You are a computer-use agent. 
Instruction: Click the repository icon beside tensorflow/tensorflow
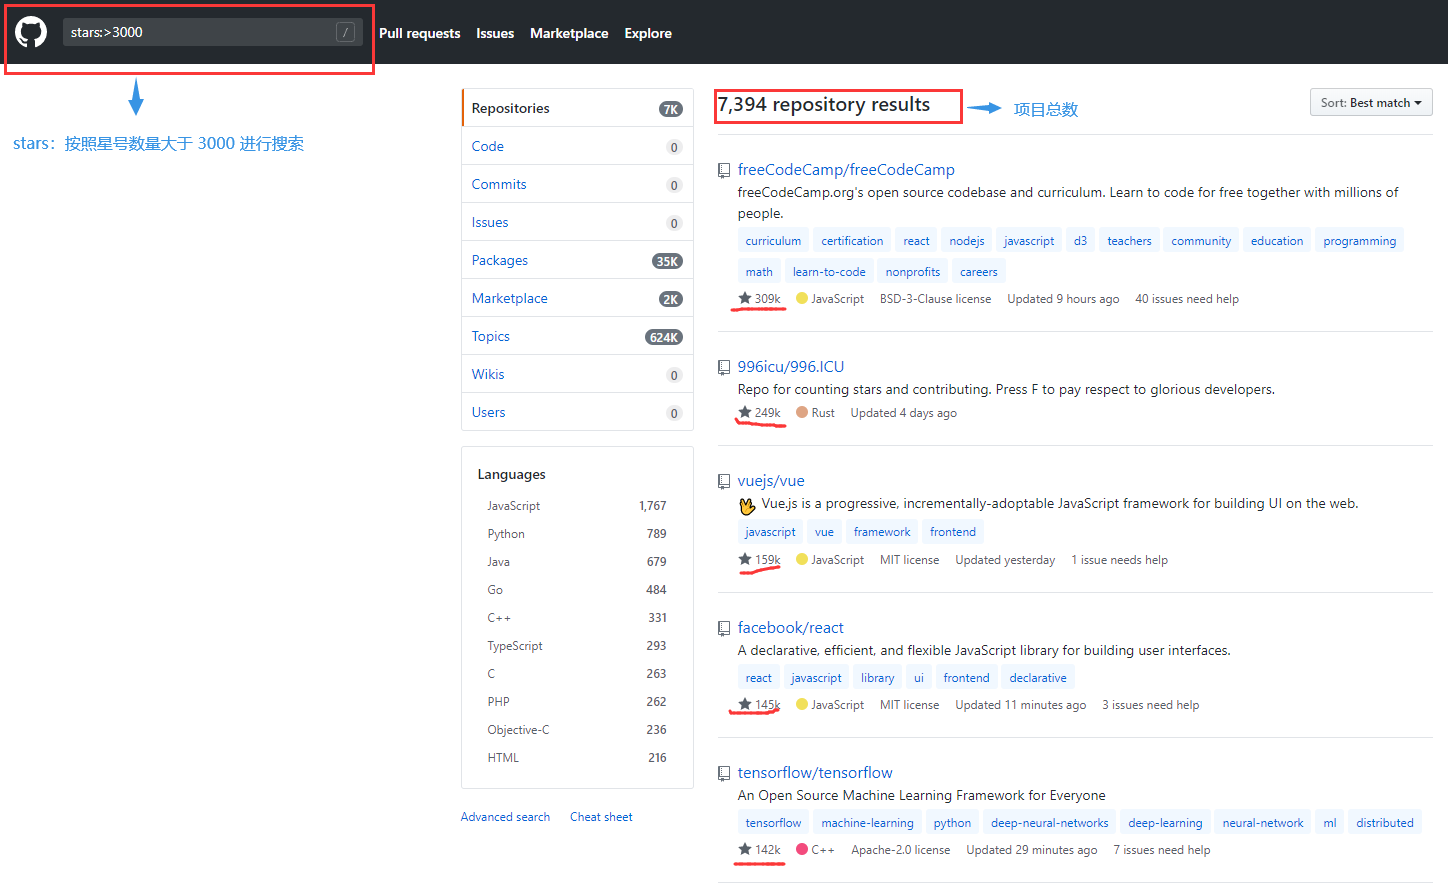[x=724, y=774]
